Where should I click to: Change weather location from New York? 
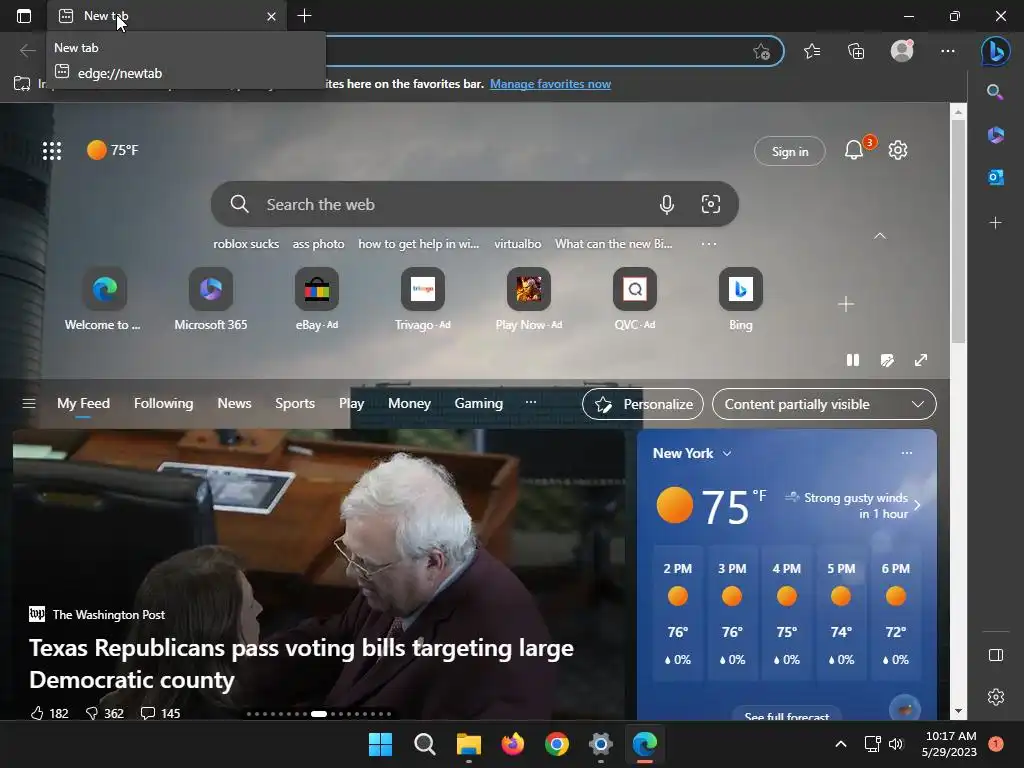692,453
